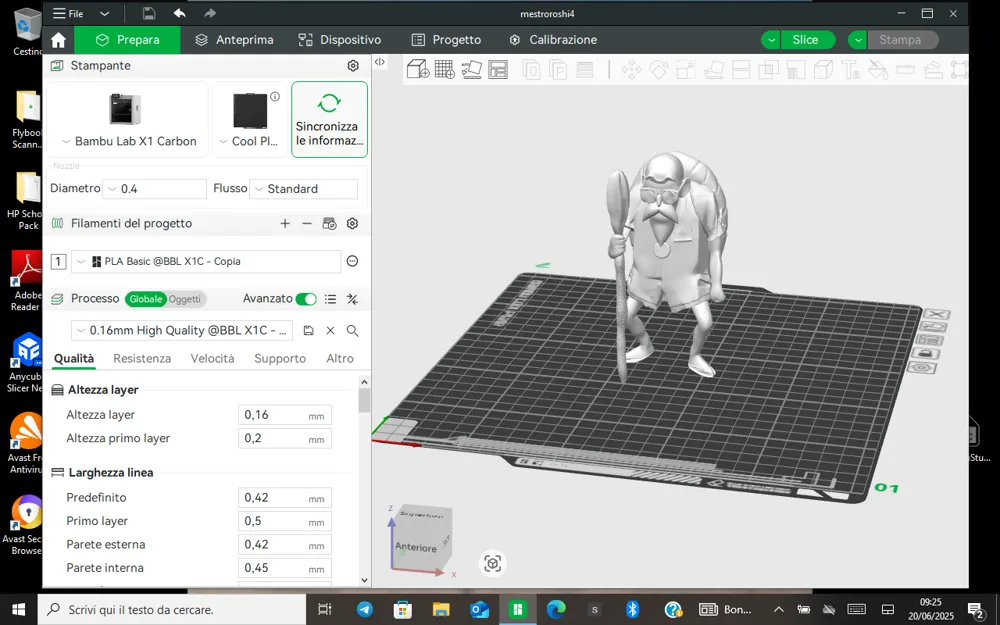Click the AMS filament sync icon
The height and width of the screenshot is (625, 1000).
pos(329,223)
